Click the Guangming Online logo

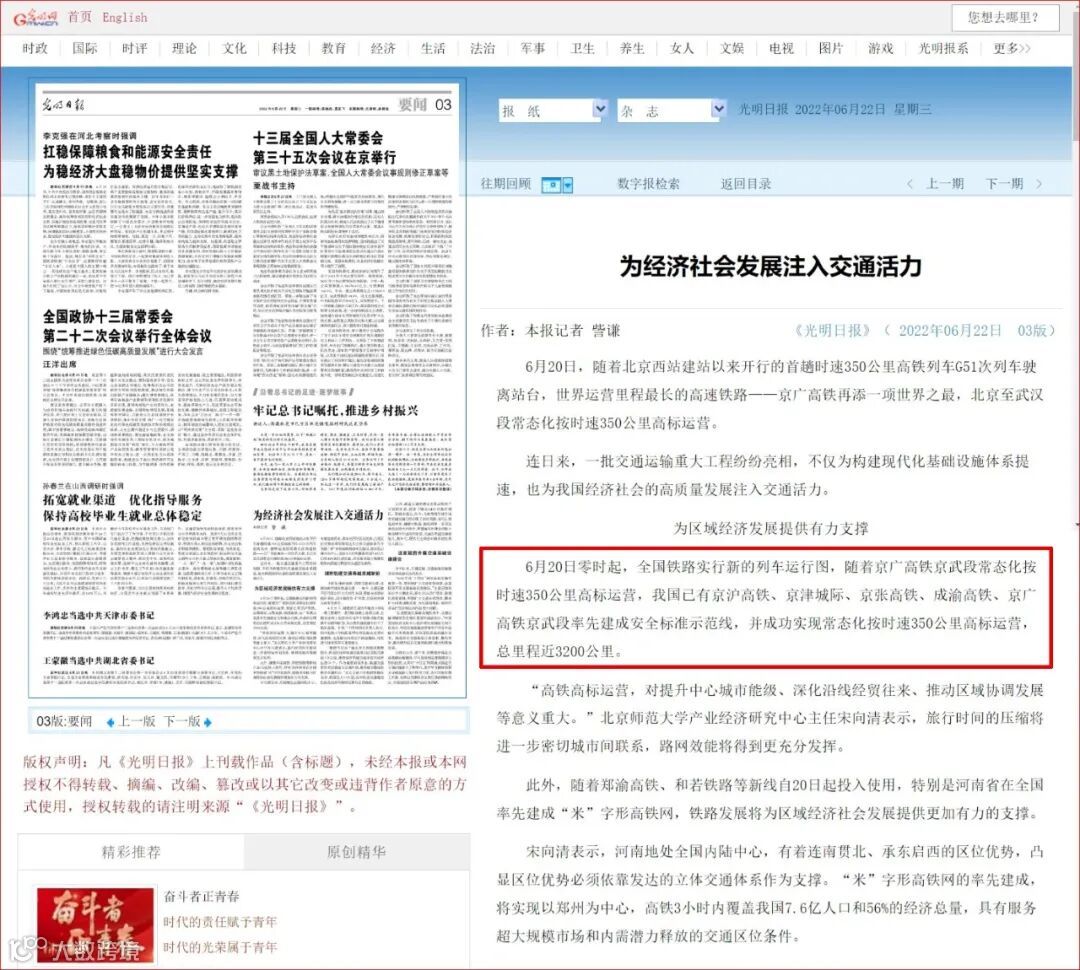tap(36, 17)
